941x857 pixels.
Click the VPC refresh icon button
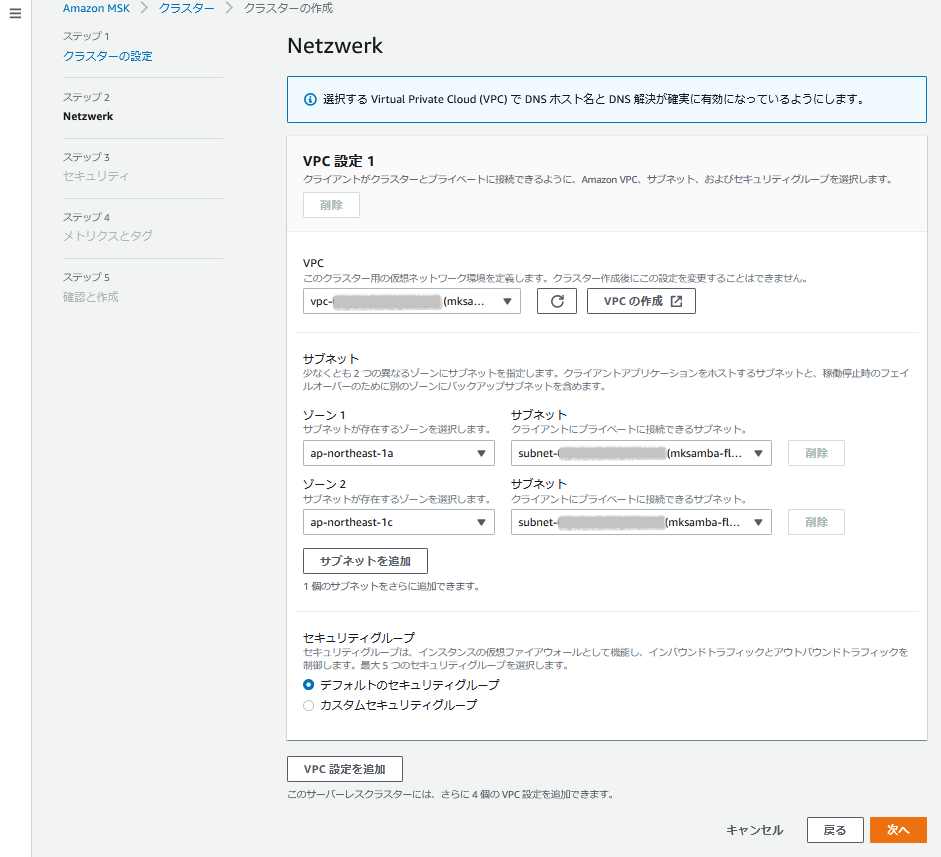556,301
